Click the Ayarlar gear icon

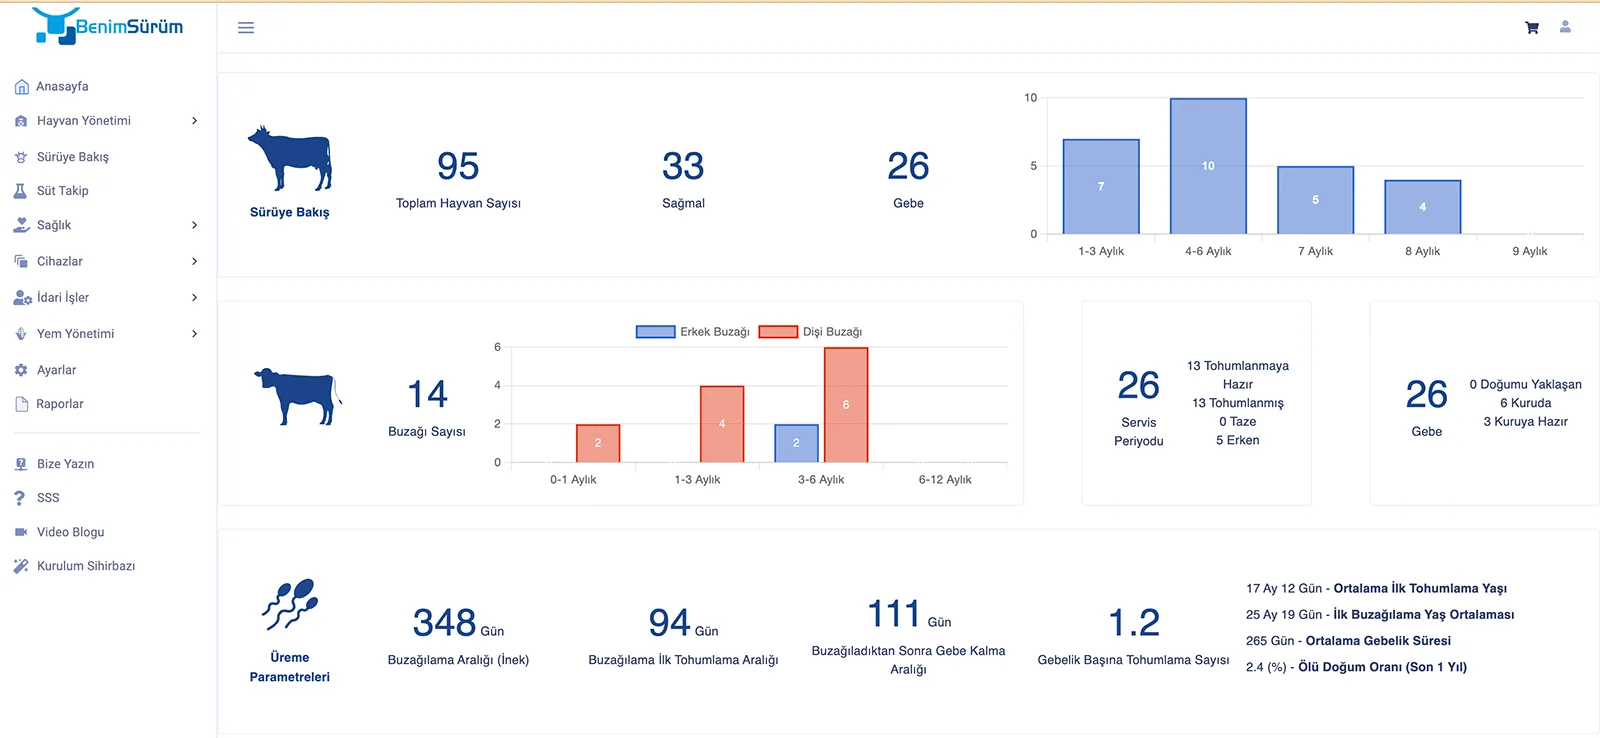tap(21, 370)
